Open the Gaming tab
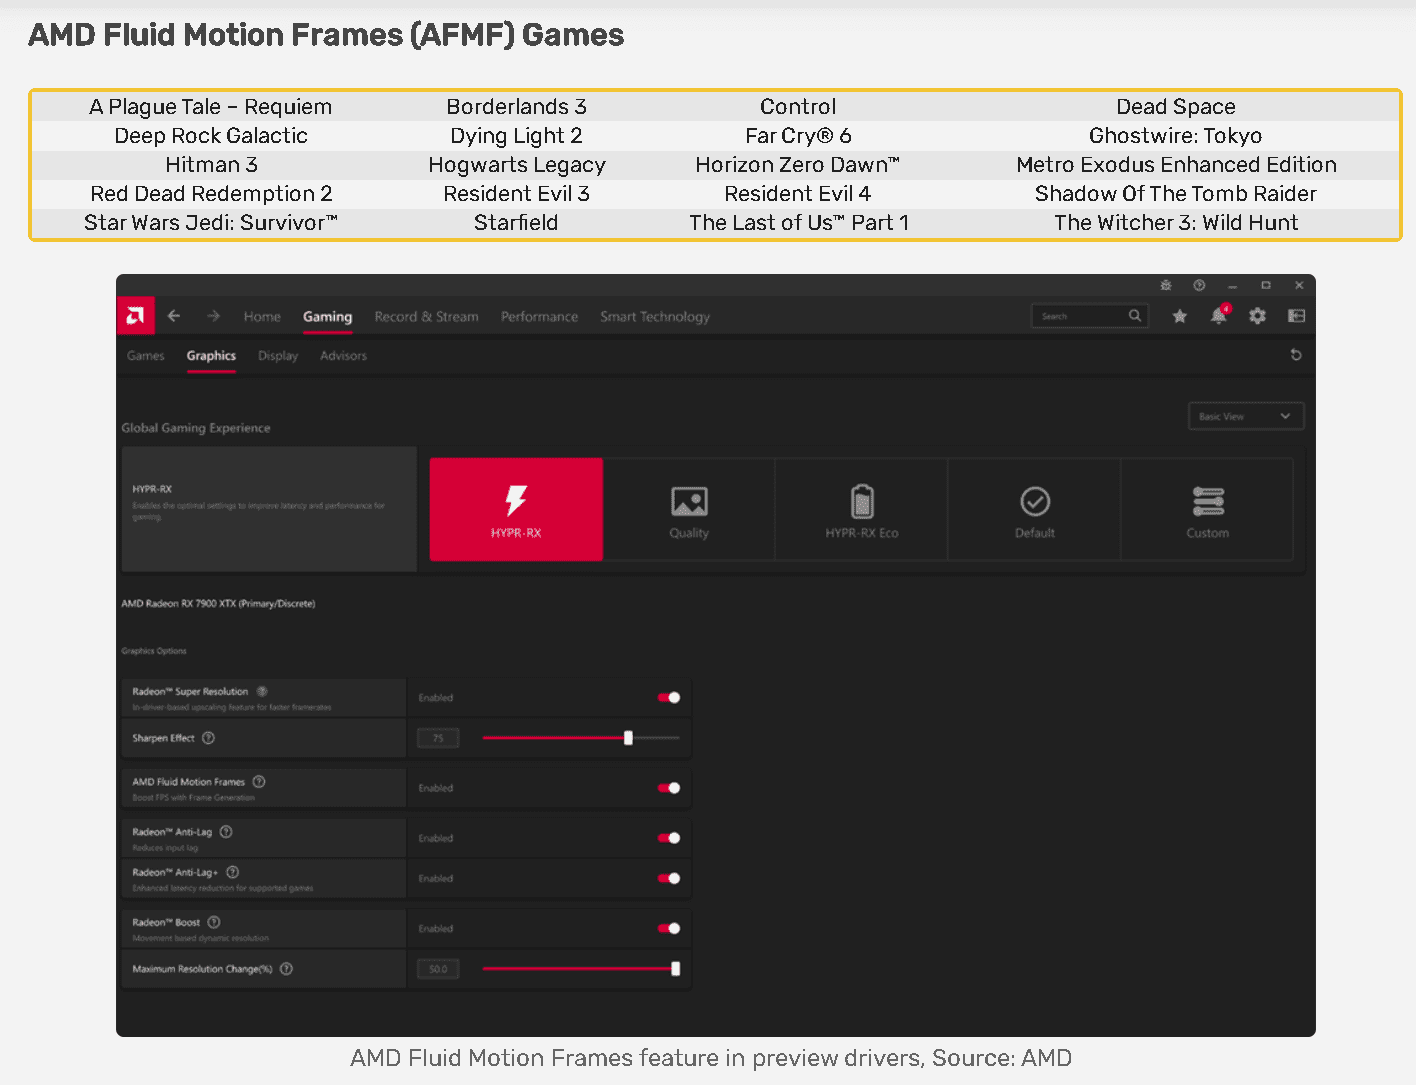The height and width of the screenshot is (1085, 1416). click(x=328, y=316)
